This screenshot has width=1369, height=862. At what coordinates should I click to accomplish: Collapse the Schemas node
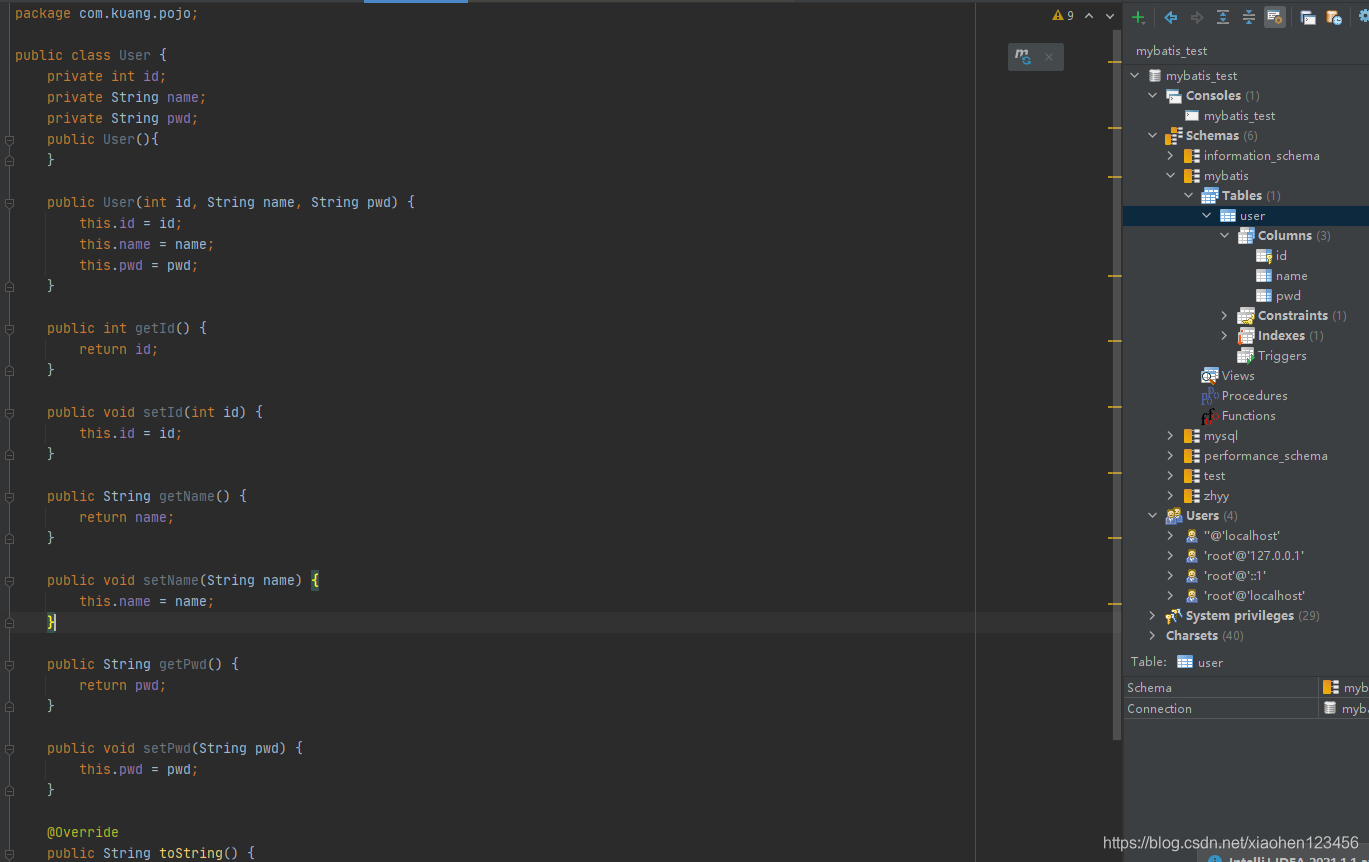click(x=1152, y=136)
